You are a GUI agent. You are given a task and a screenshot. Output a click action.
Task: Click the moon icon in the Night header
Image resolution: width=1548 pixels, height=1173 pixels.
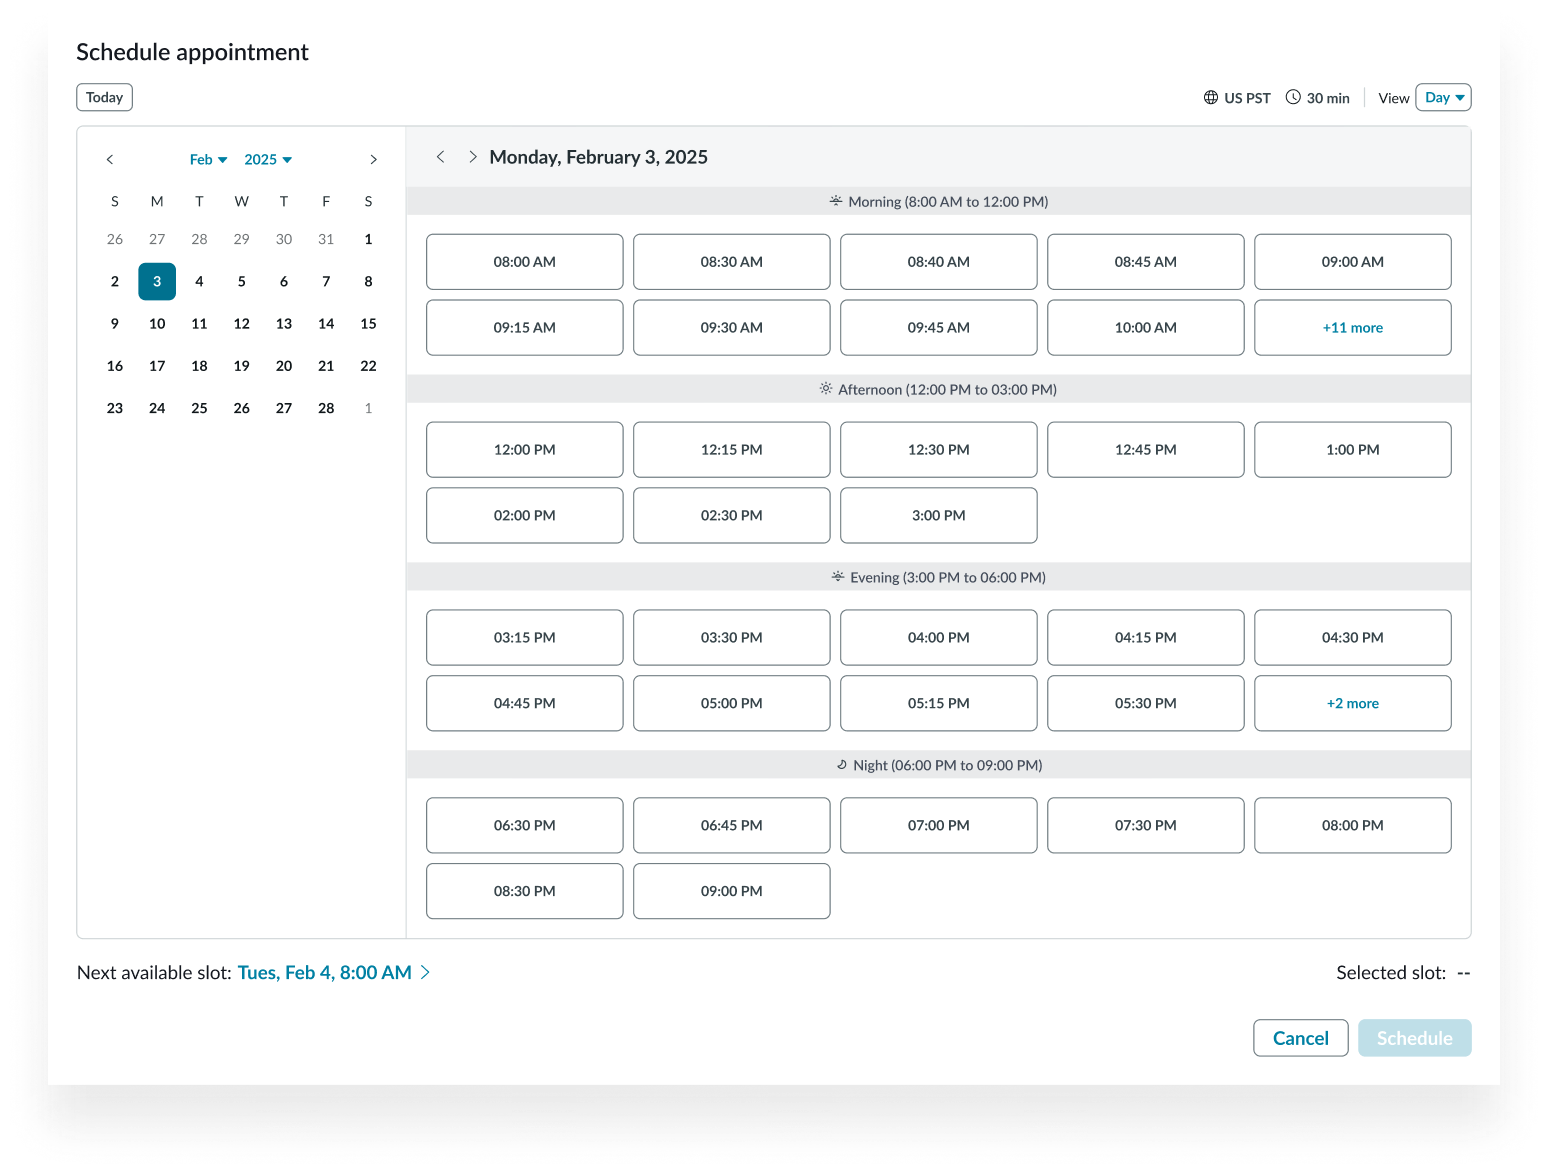[x=842, y=764]
